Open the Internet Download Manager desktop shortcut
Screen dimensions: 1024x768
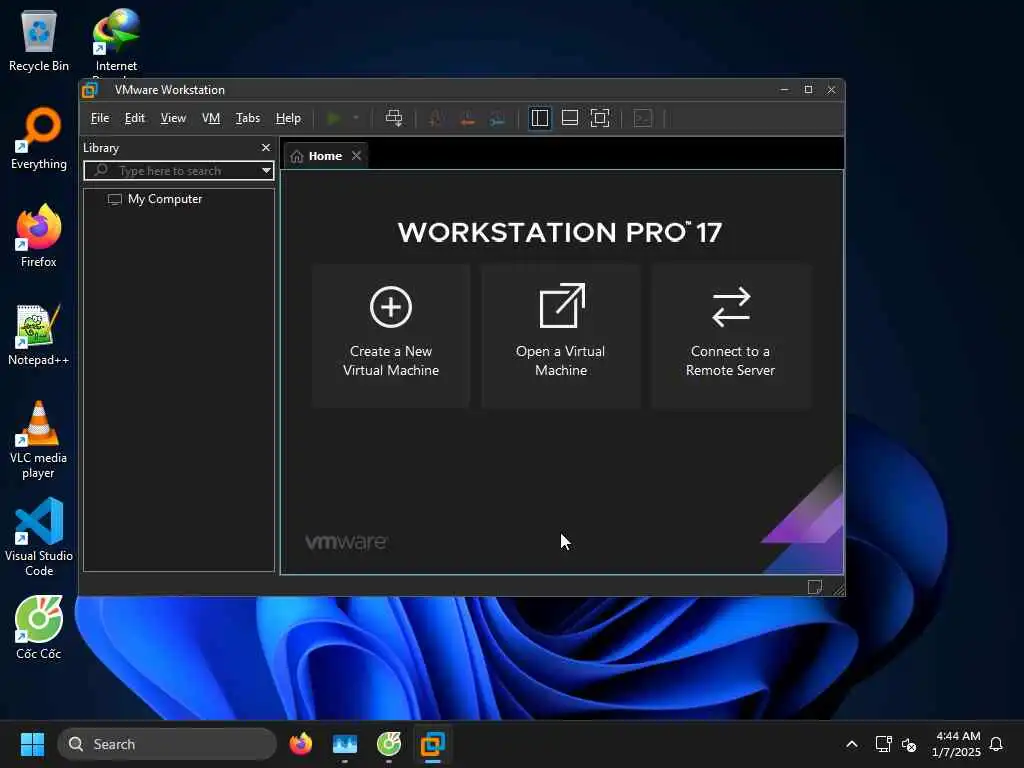click(116, 40)
